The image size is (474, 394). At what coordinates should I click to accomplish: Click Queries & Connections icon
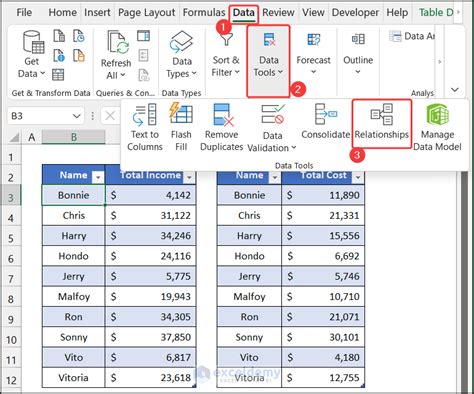143,36
